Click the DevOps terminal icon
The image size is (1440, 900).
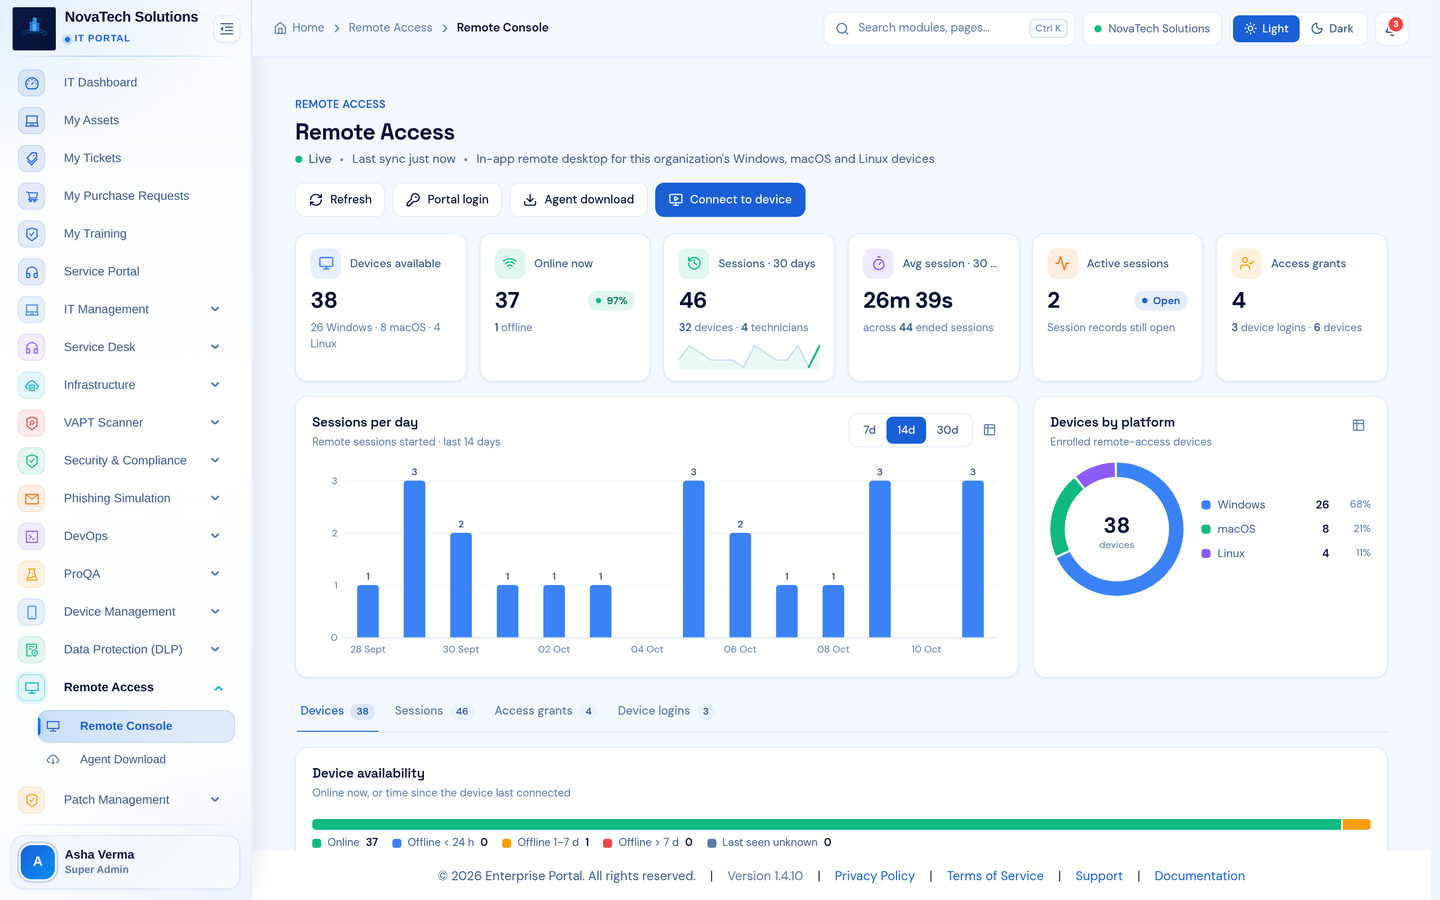click(32, 536)
